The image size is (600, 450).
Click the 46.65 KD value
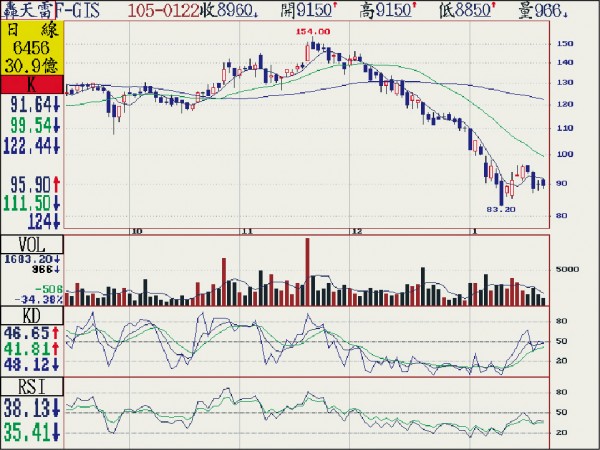click(31, 330)
